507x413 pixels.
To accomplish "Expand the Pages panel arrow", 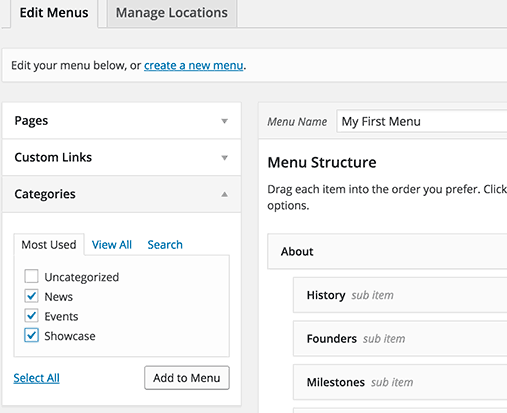I will tap(225, 121).
